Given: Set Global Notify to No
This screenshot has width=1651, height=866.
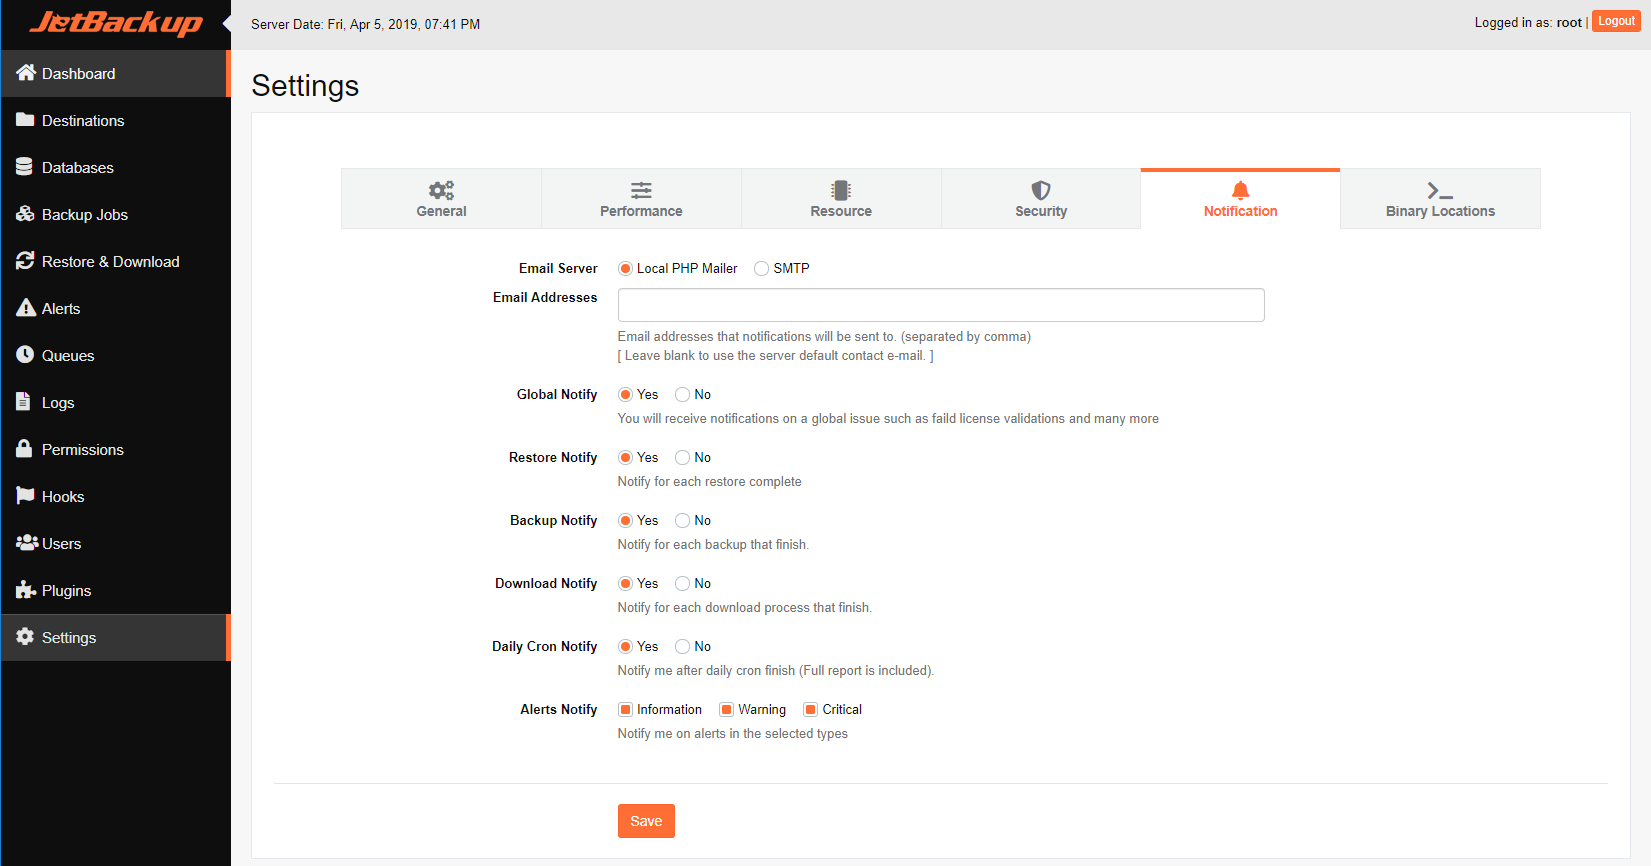Looking at the screenshot, I should point(683,394).
